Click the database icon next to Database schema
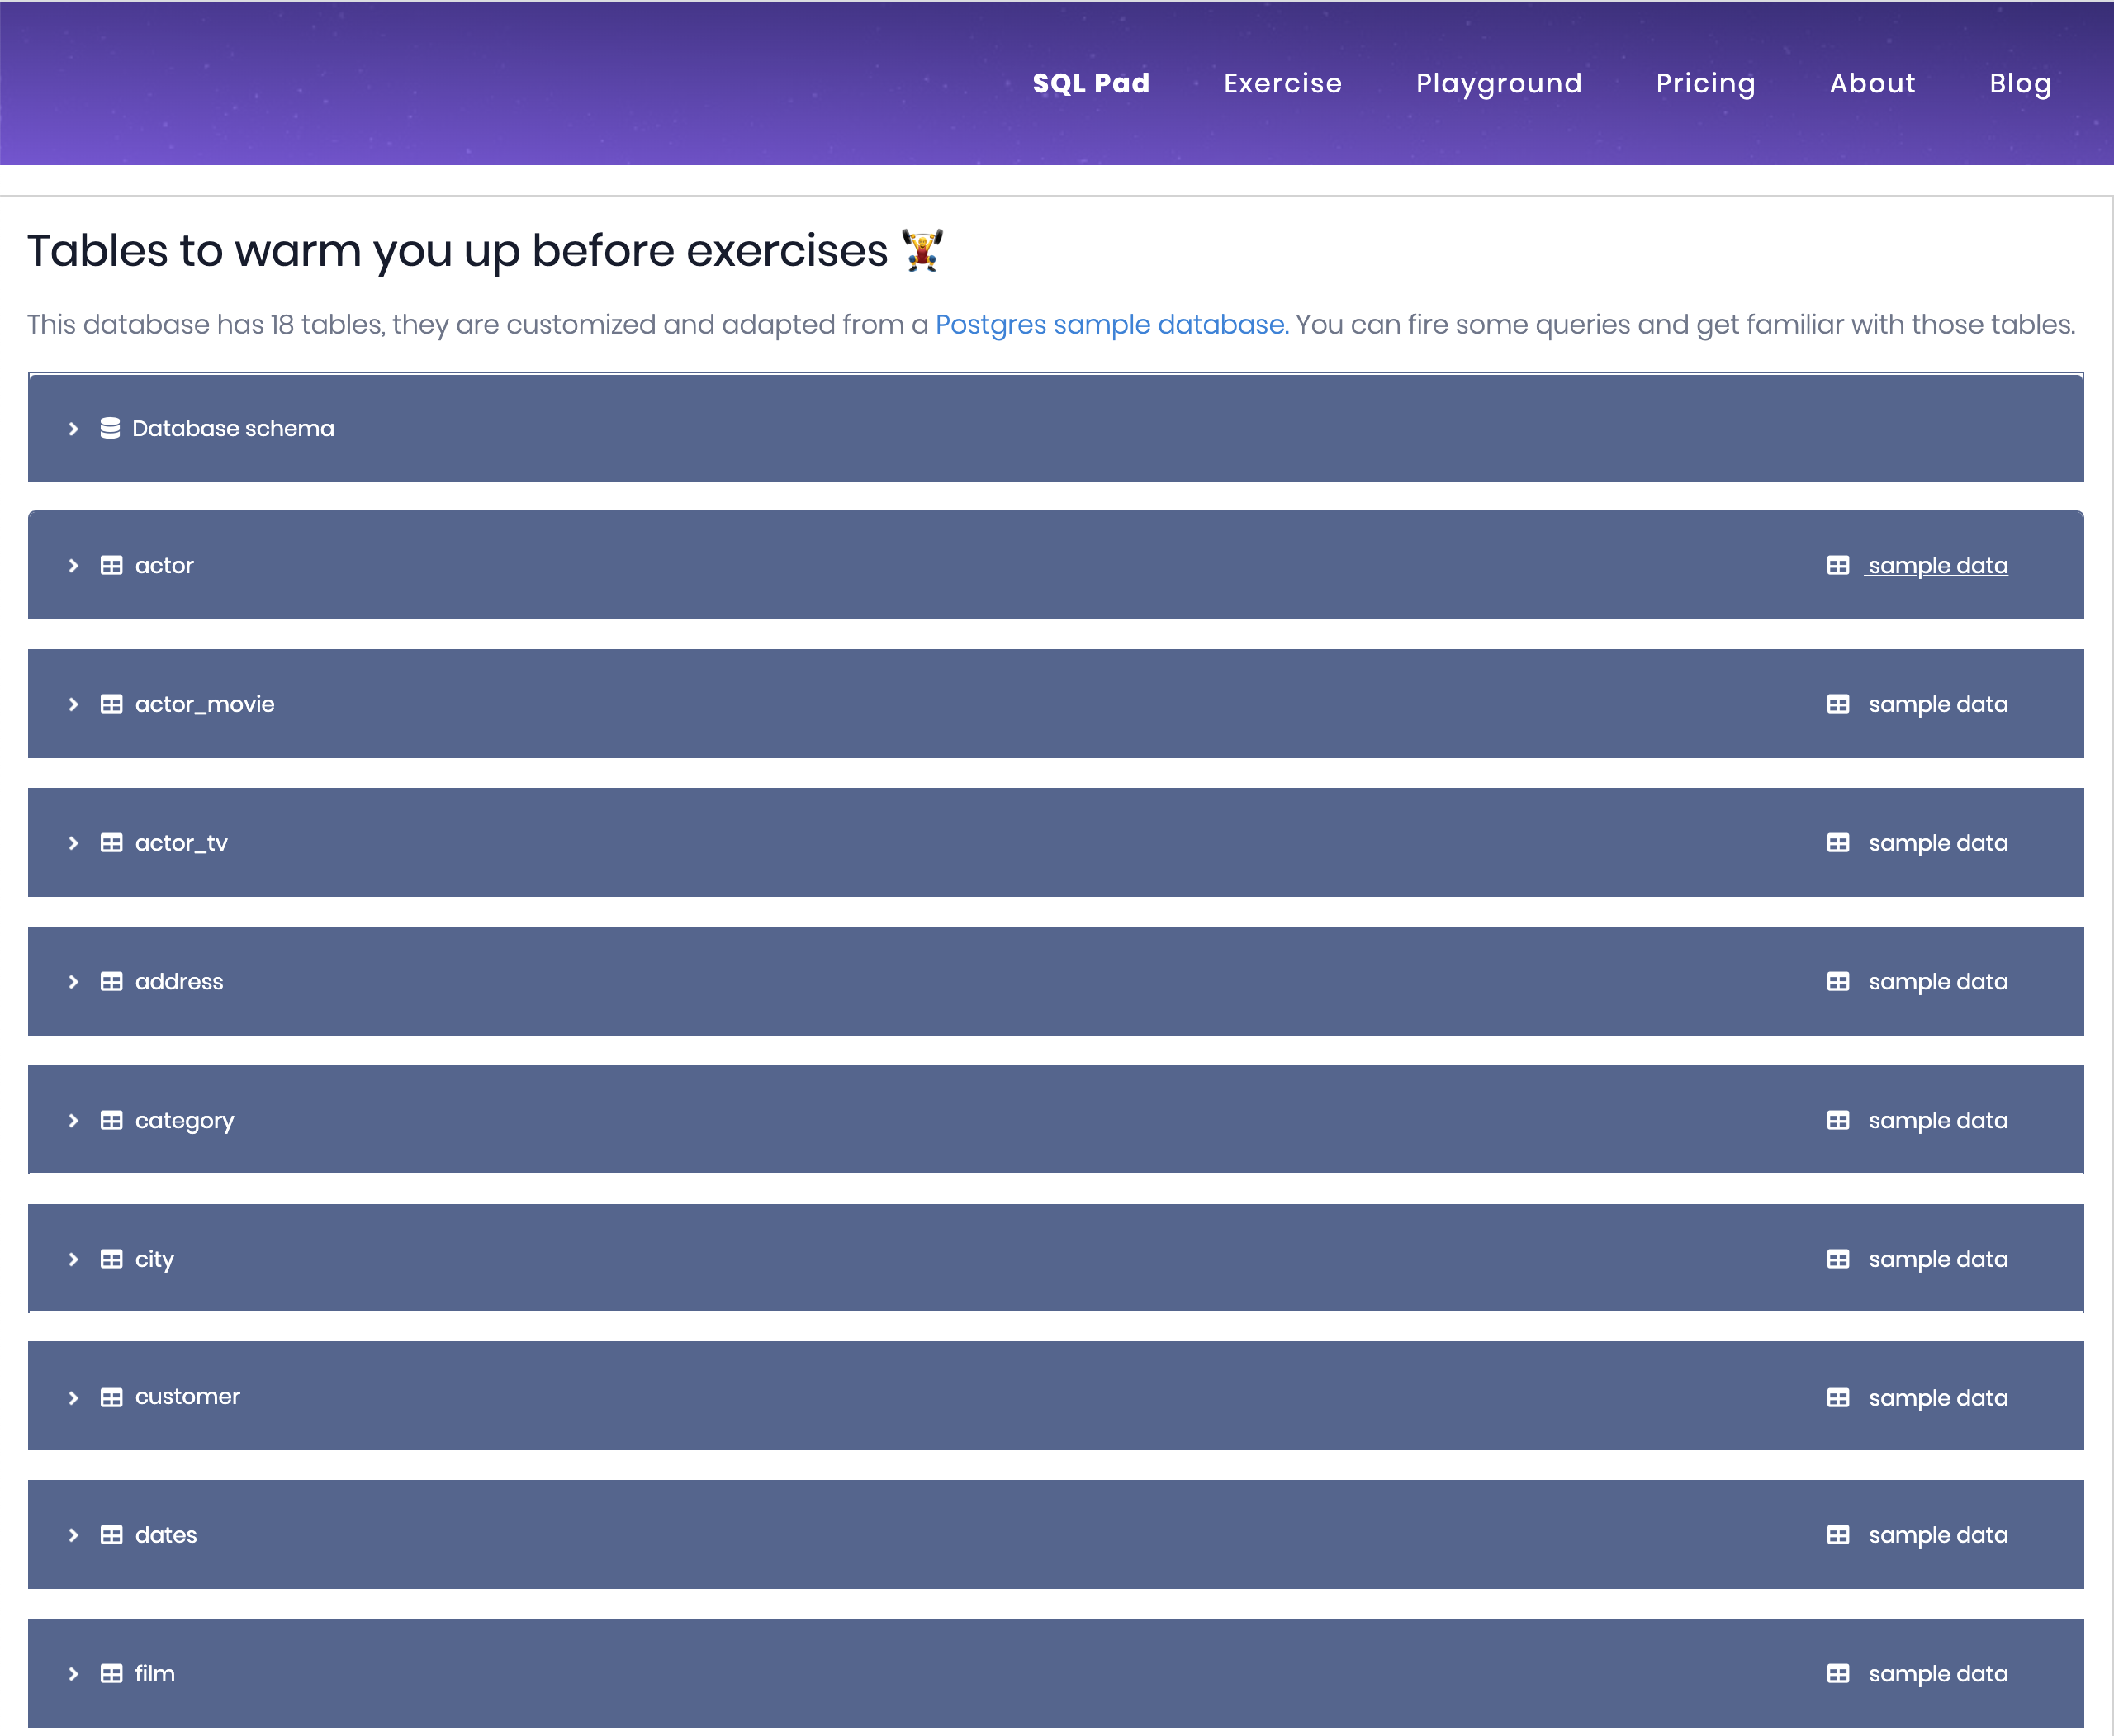 (111, 428)
